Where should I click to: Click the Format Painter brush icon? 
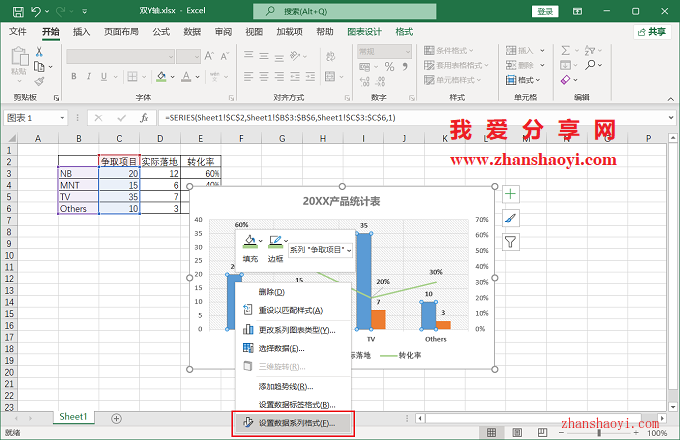[39, 81]
